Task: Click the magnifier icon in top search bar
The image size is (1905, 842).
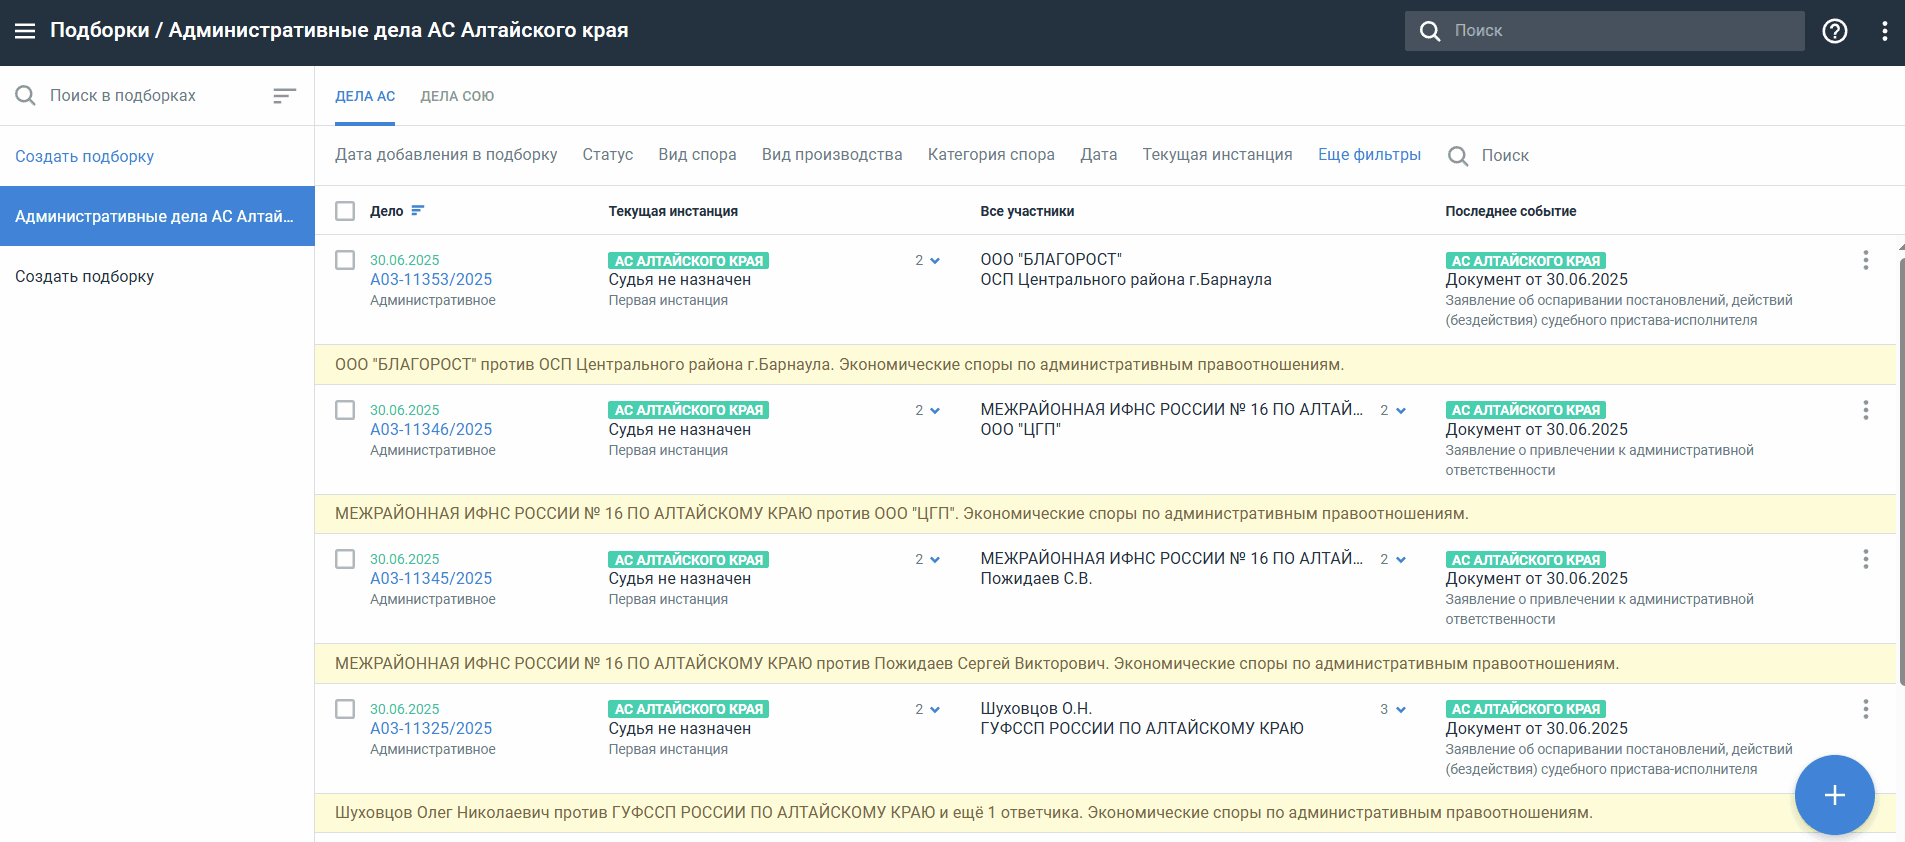Action: [x=1430, y=31]
